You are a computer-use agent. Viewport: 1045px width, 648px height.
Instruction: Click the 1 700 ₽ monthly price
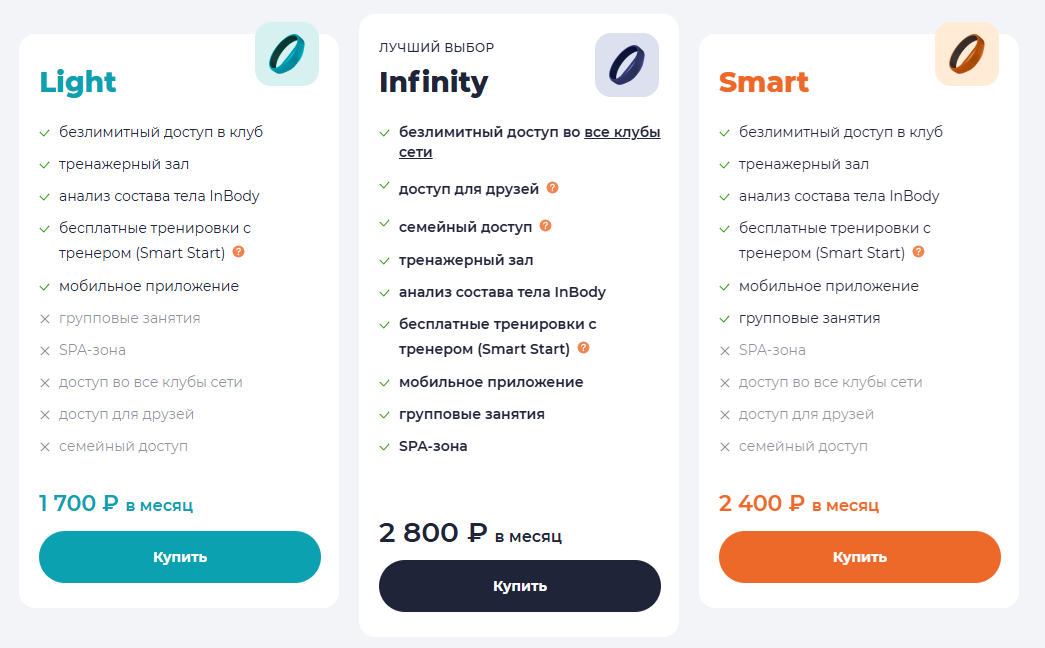(x=116, y=503)
